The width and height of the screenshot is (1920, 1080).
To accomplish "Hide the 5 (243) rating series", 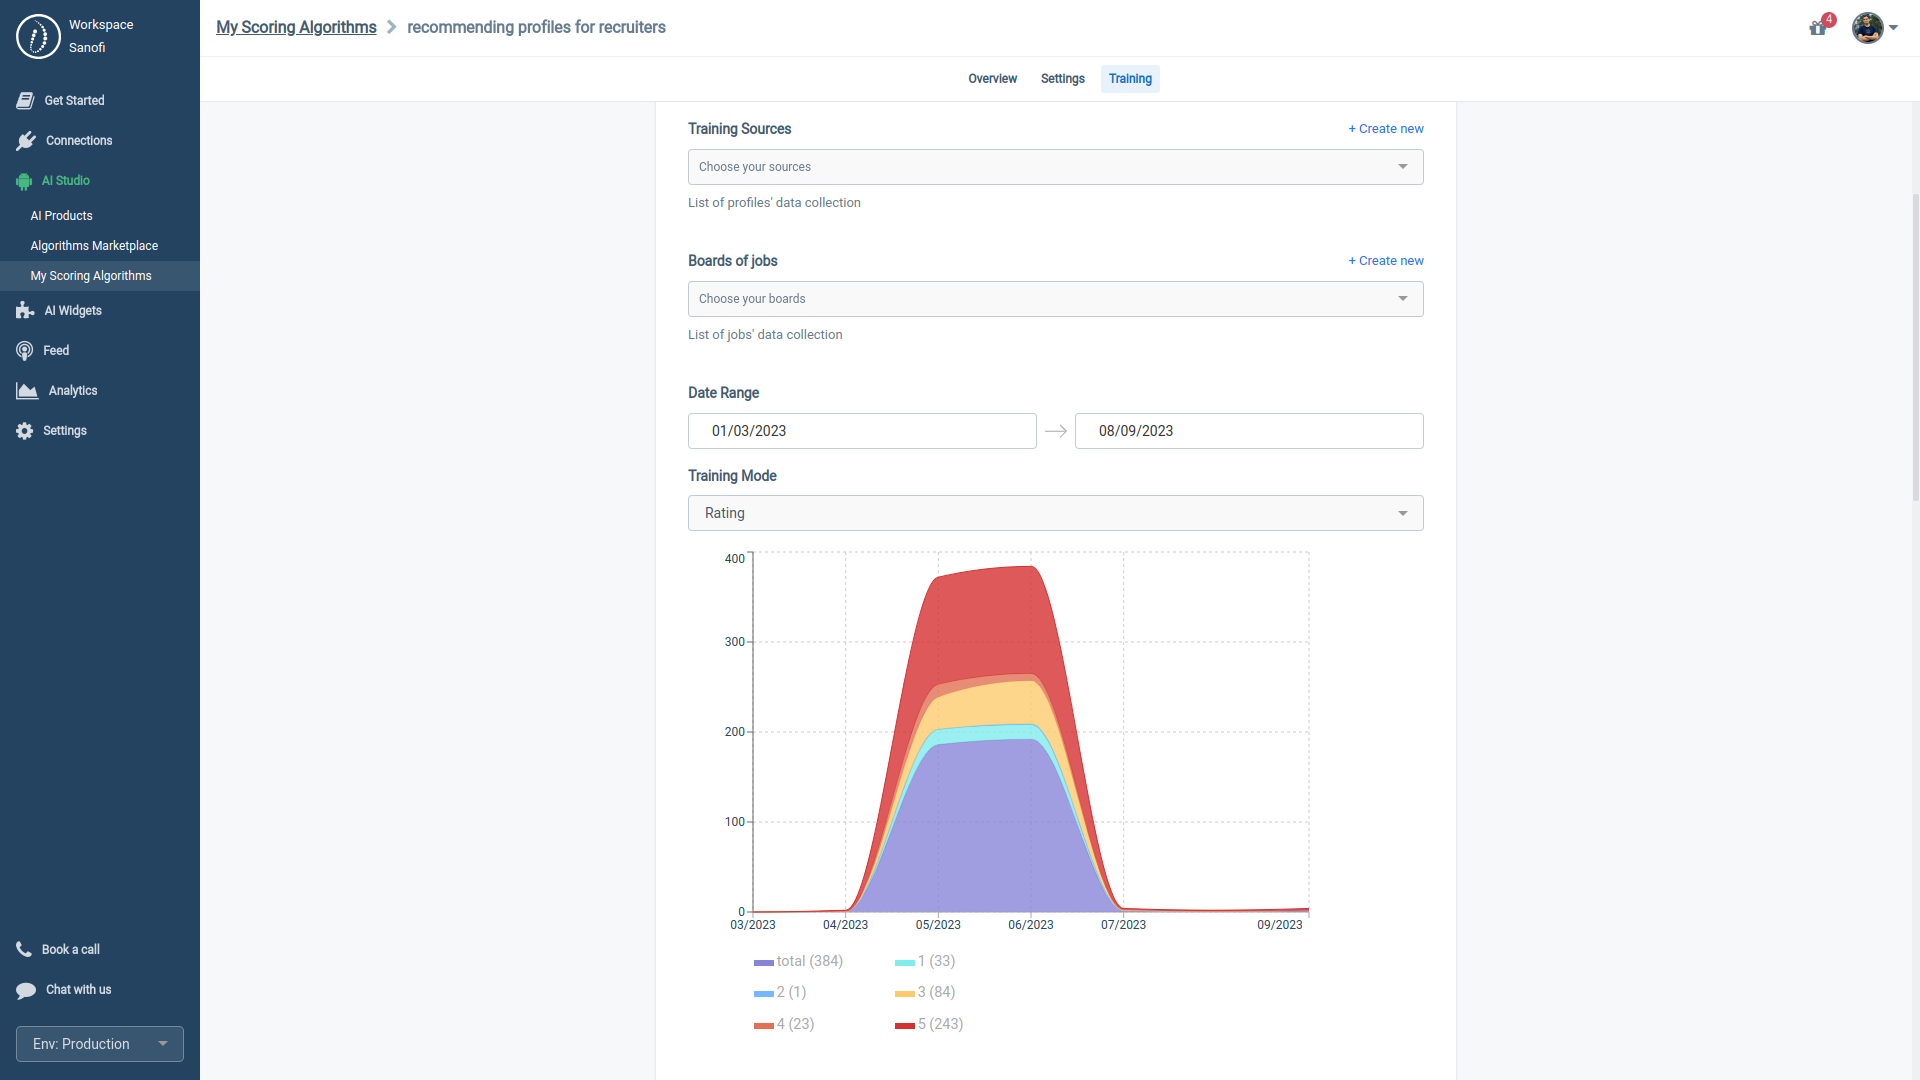I will point(939,1024).
